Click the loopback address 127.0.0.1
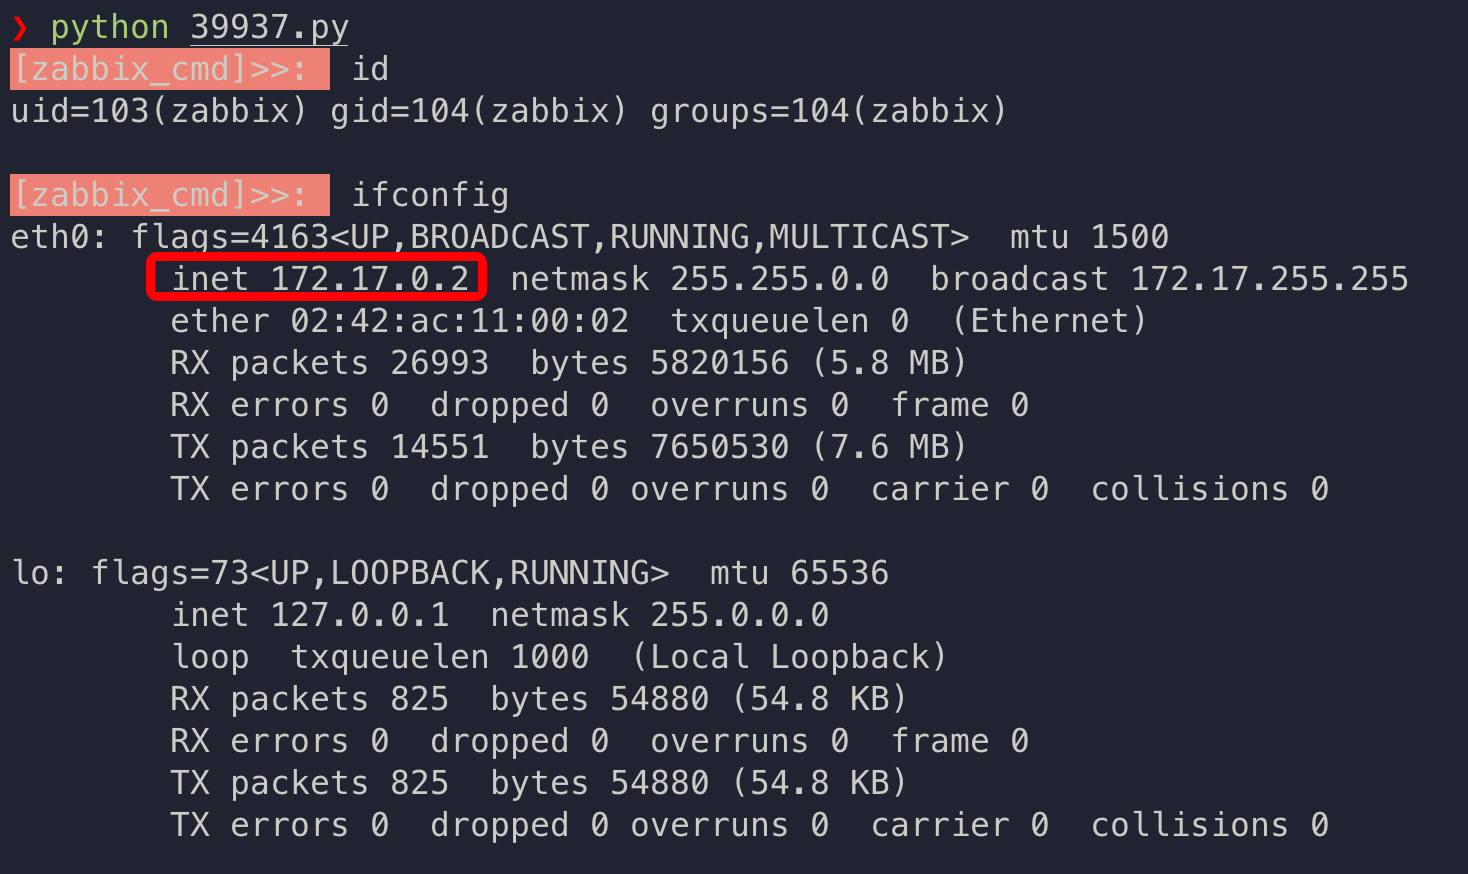 point(359,615)
